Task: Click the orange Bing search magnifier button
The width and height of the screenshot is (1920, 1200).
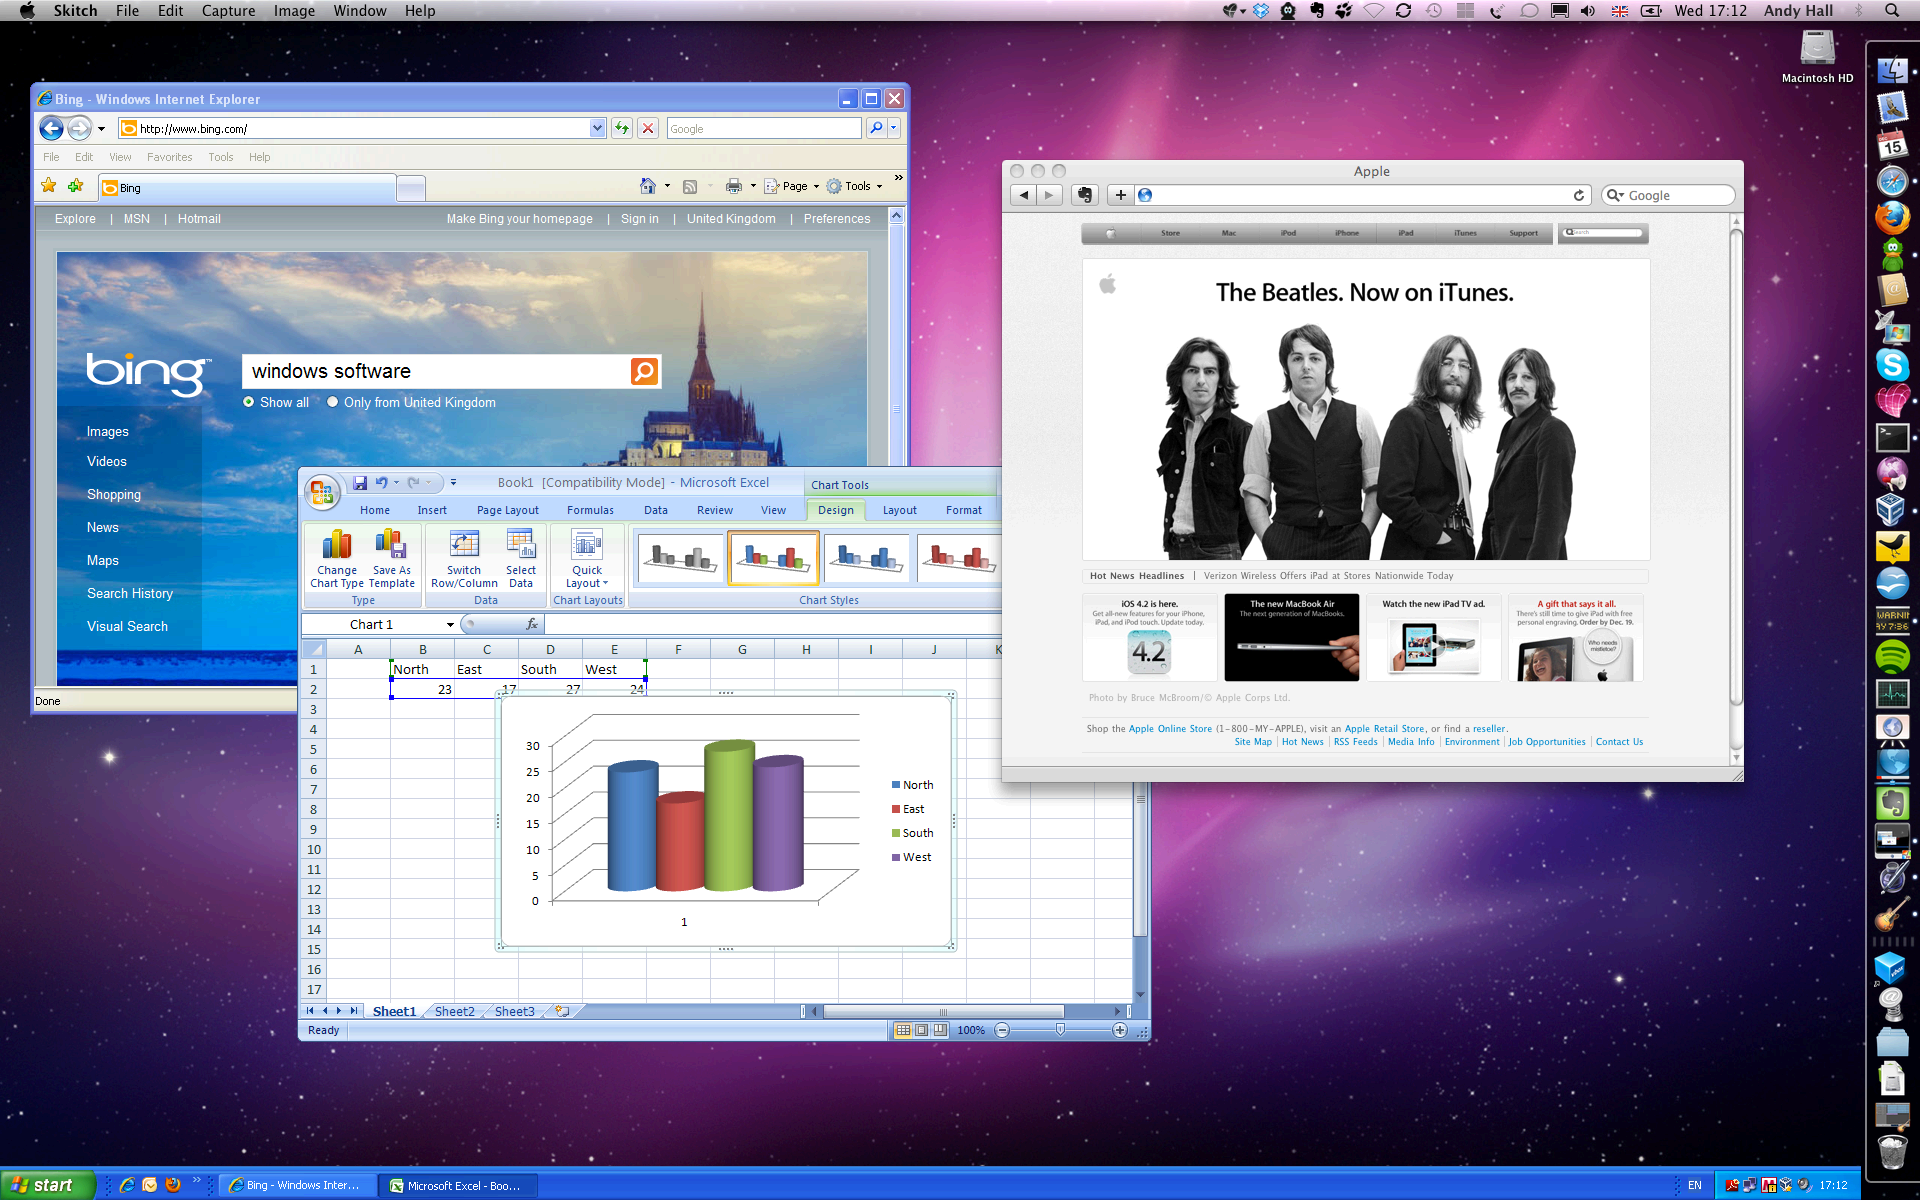Action: [645, 372]
